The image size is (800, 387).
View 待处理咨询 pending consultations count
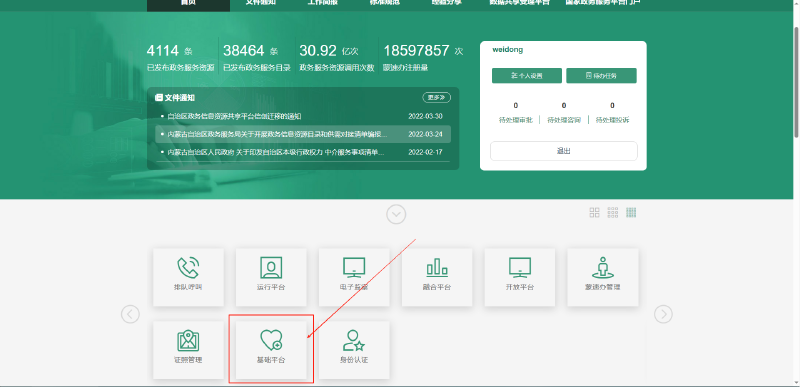pyautogui.click(x=564, y=113)
